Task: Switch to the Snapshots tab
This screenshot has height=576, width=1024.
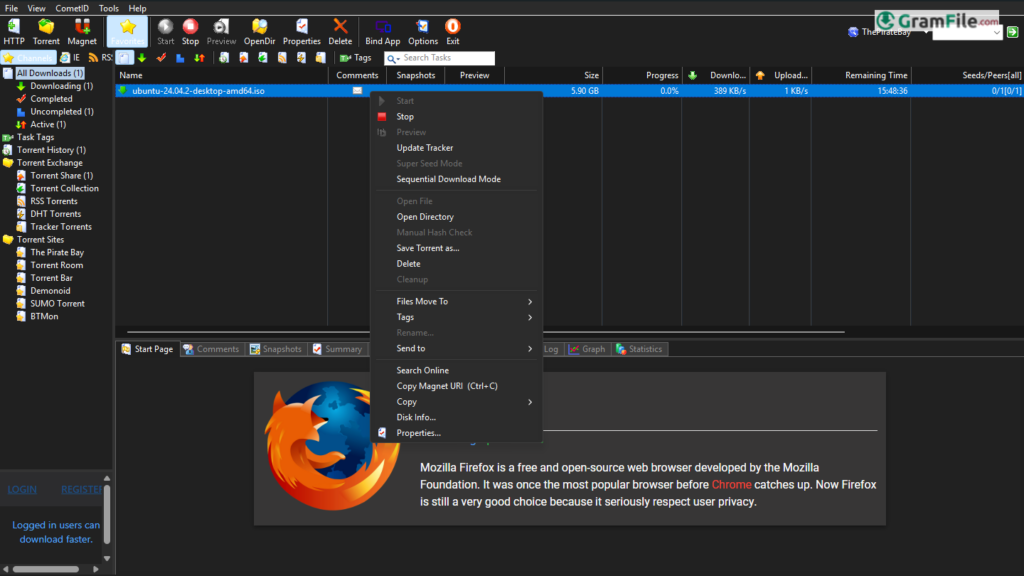Action: [276, 349]
